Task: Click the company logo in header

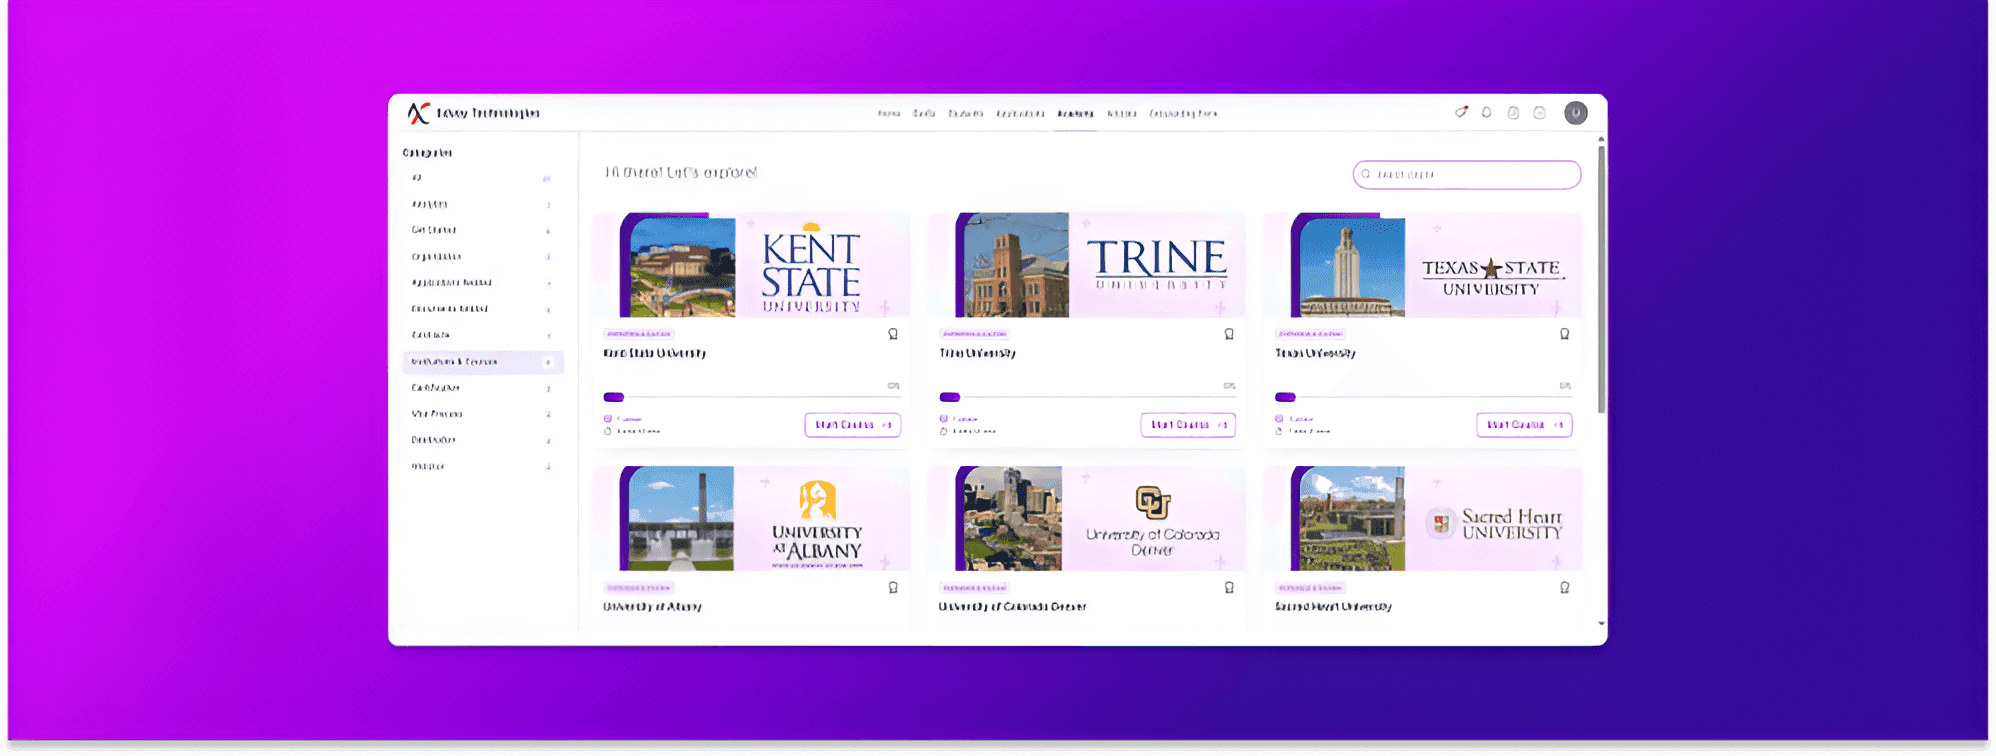Action: (419, 113)
